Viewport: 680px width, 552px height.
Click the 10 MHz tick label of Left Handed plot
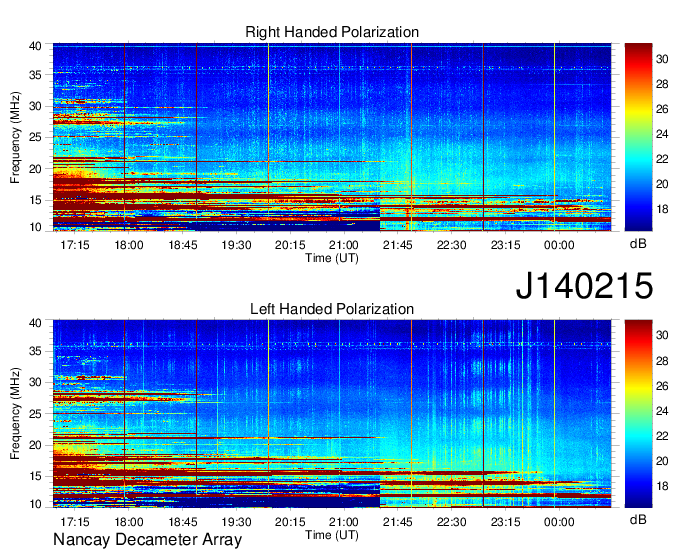point(35,504)
